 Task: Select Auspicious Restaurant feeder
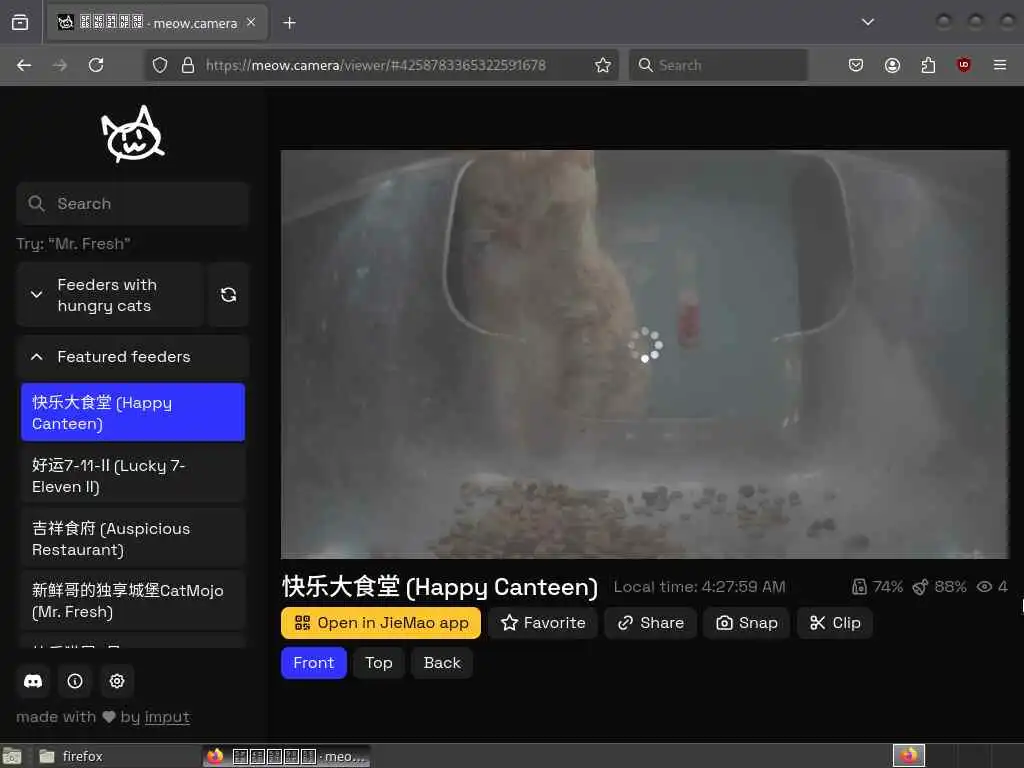133,539
